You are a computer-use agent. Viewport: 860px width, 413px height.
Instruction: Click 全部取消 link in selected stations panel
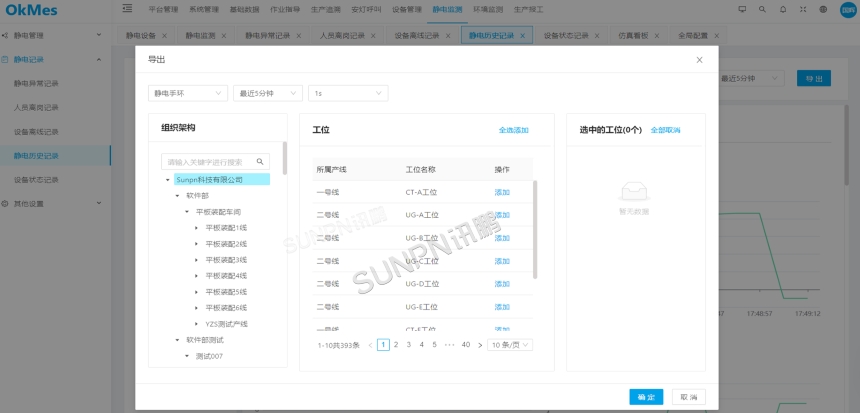(x=665, y=131)
